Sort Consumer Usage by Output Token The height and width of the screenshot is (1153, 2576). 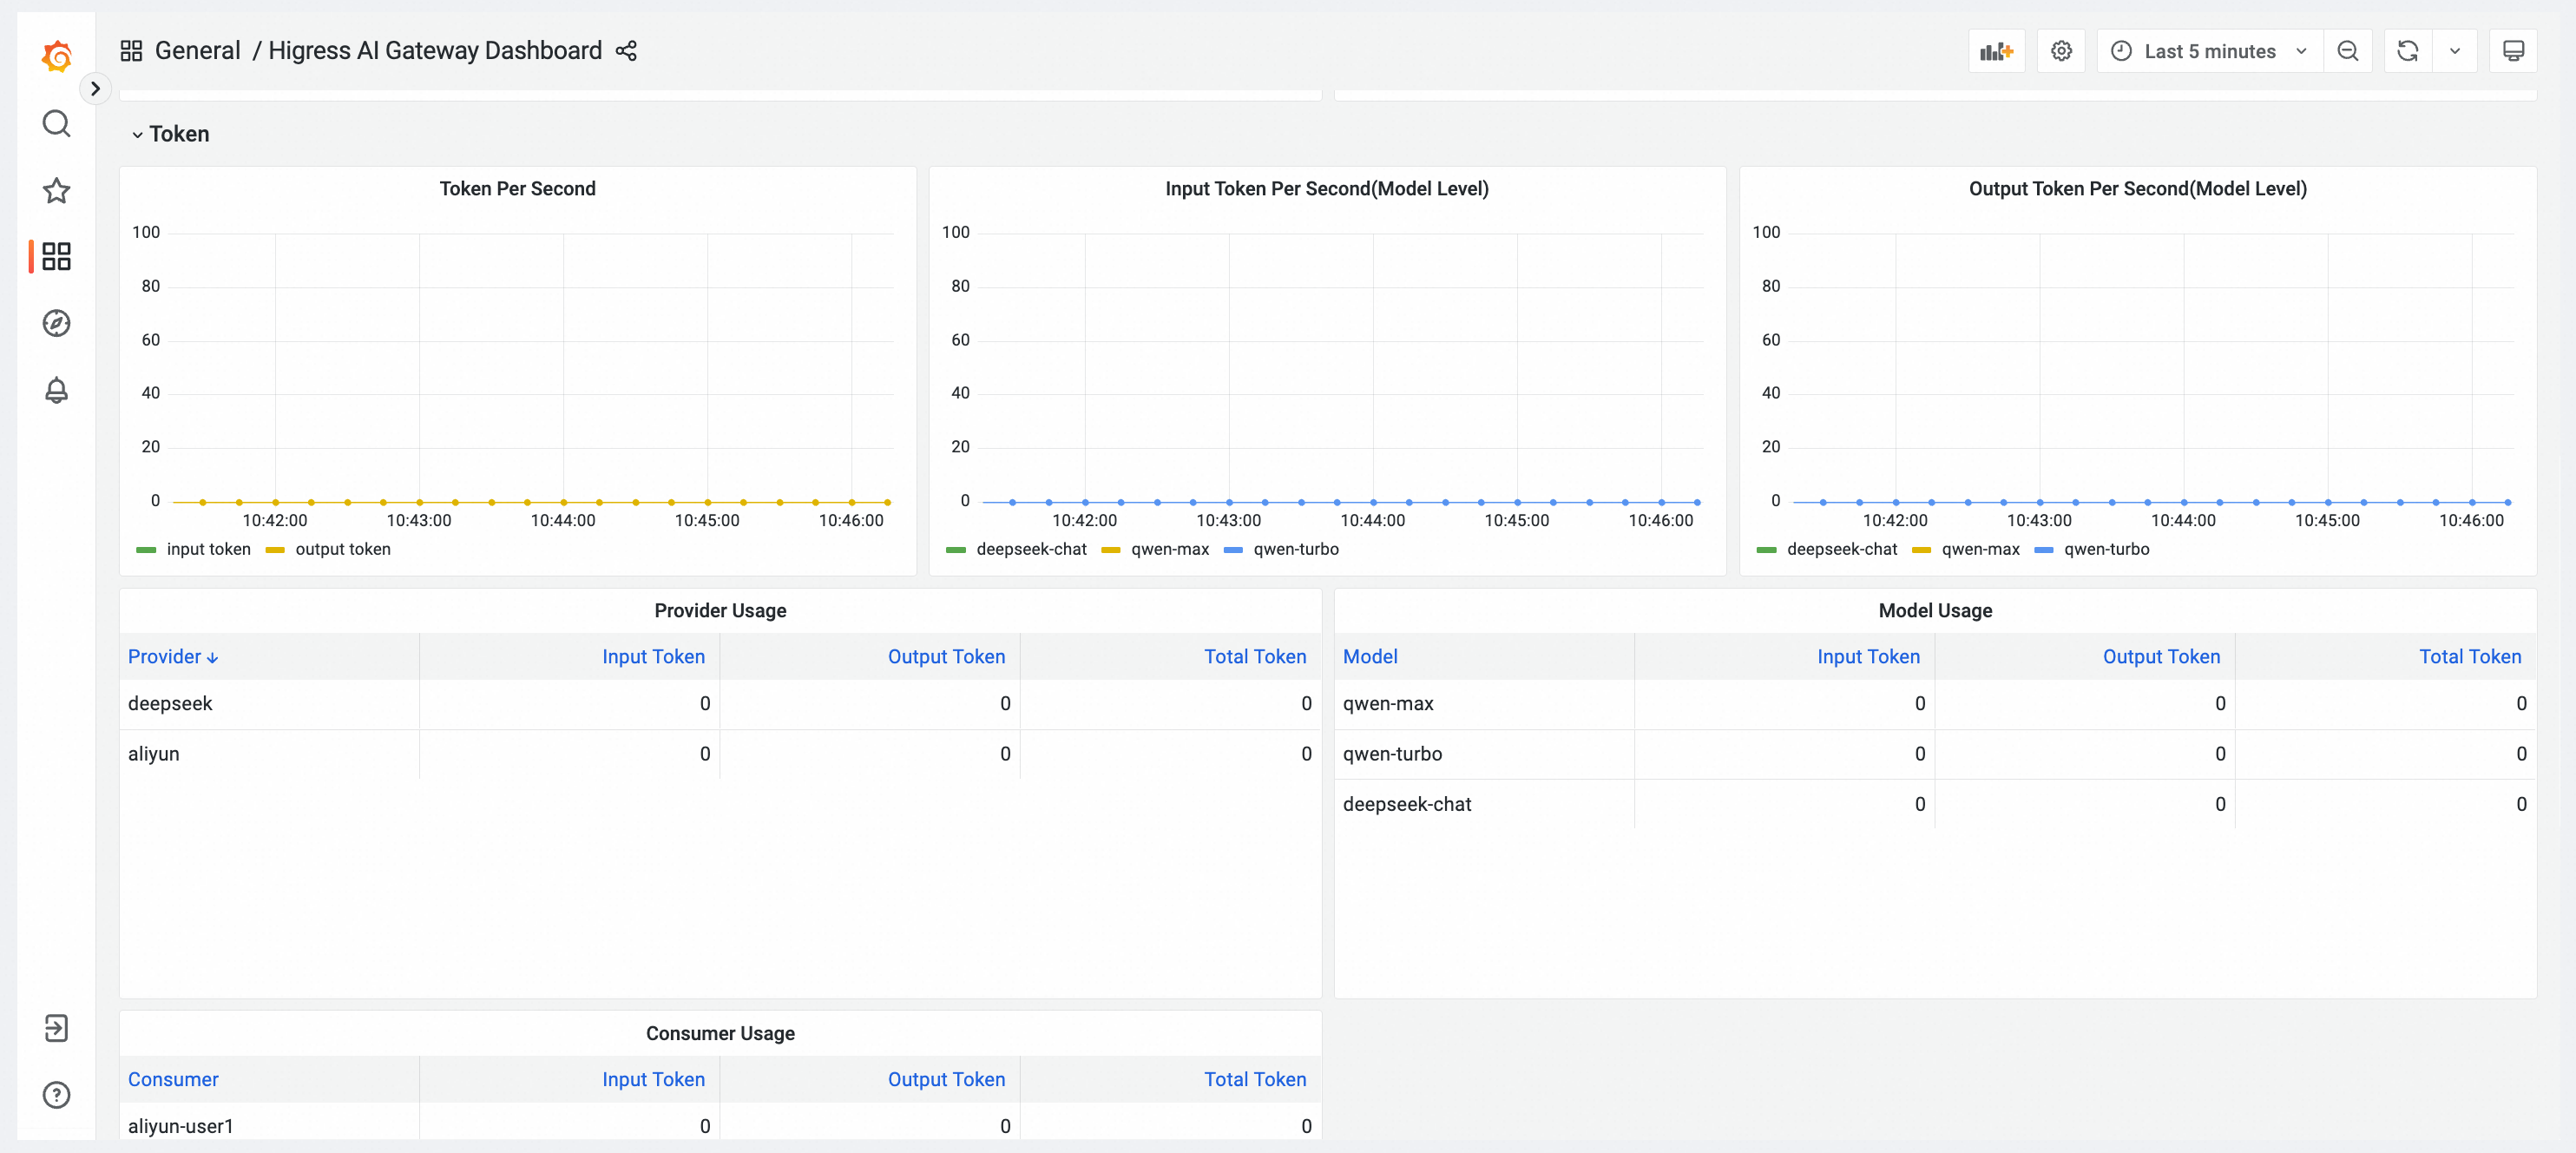click(946, 1079)
